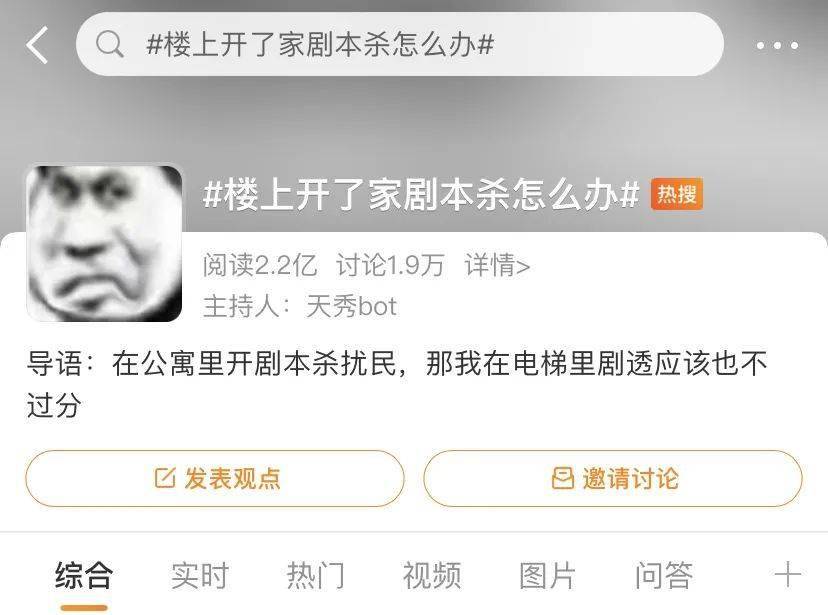828x615 pixels.
Task: Tap the back arrow icon
Action: tap(37, 45)
